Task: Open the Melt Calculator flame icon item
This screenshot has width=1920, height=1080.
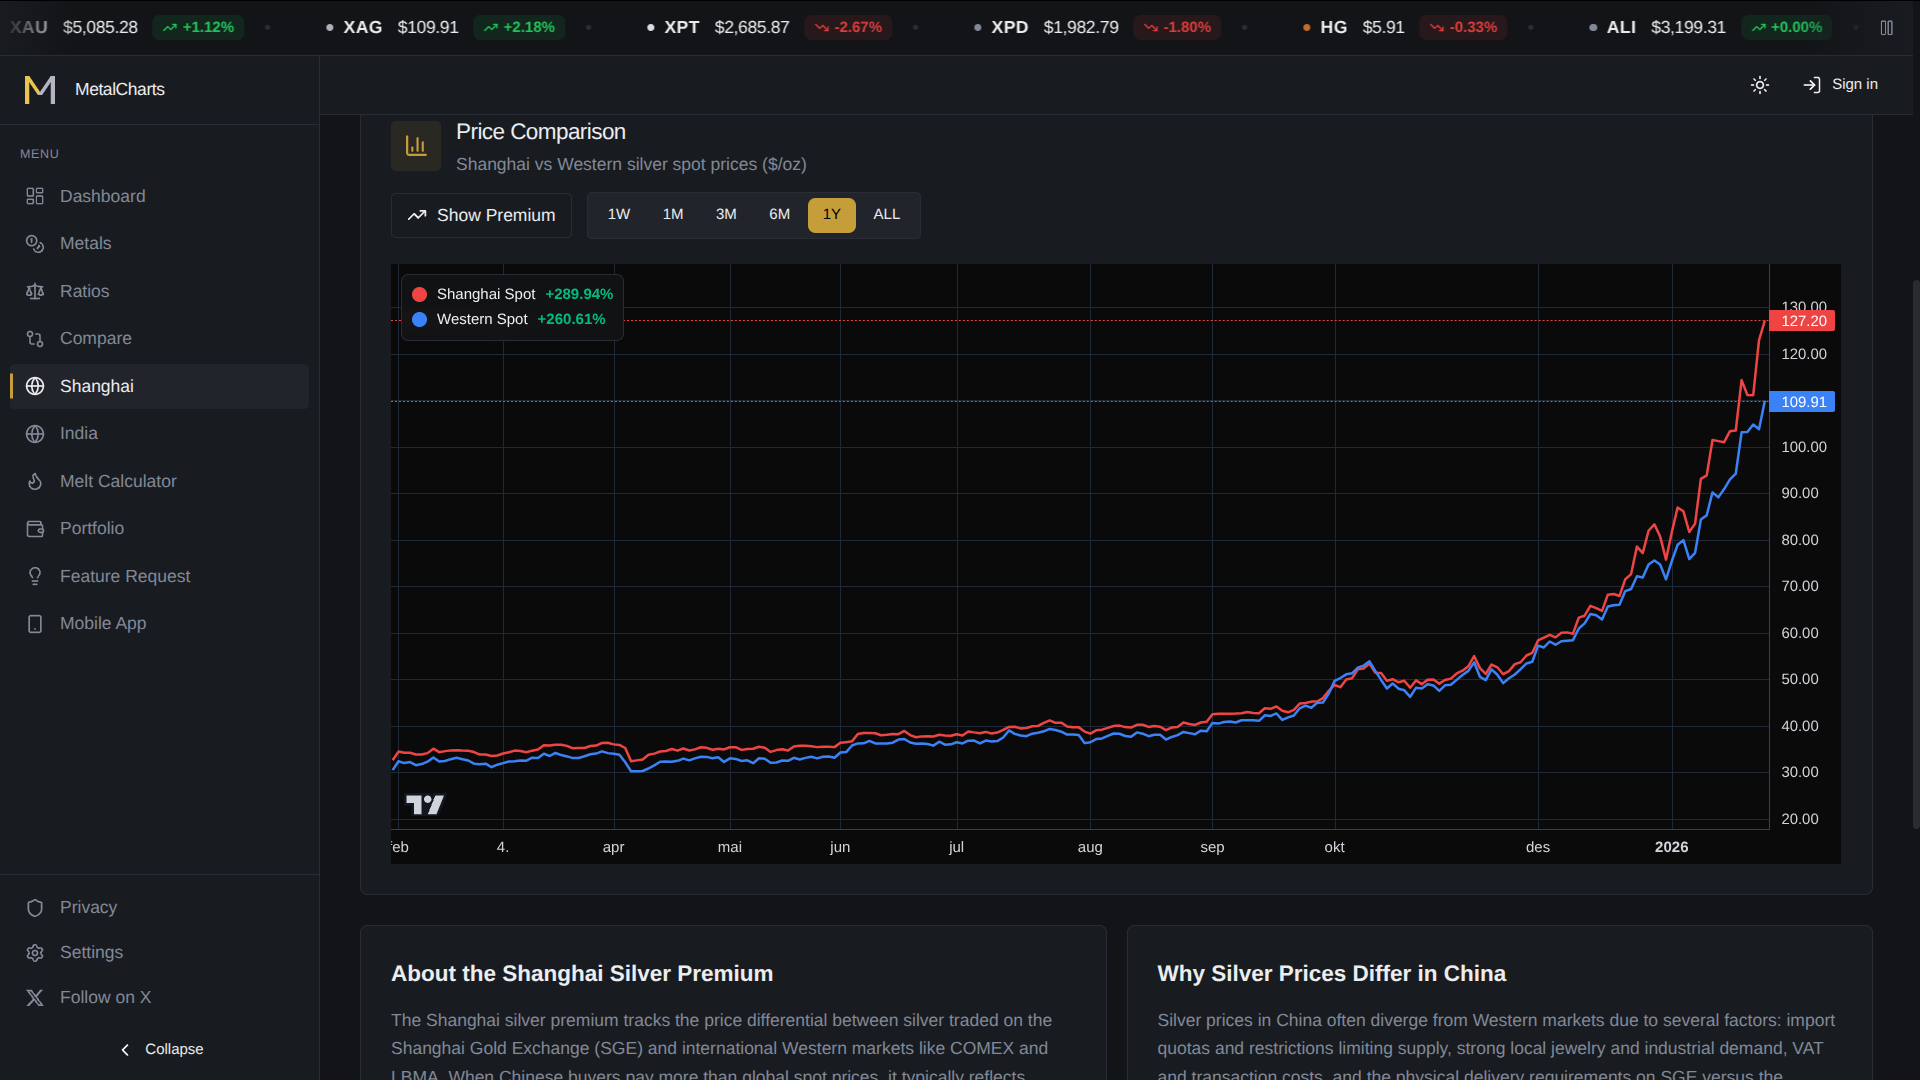Action: [35, 482]
